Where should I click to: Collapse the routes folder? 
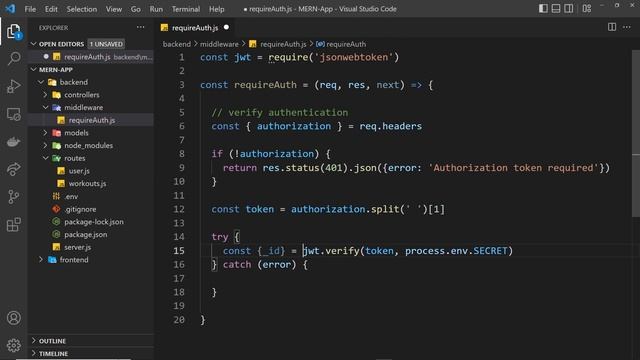(x=45, y=158)
